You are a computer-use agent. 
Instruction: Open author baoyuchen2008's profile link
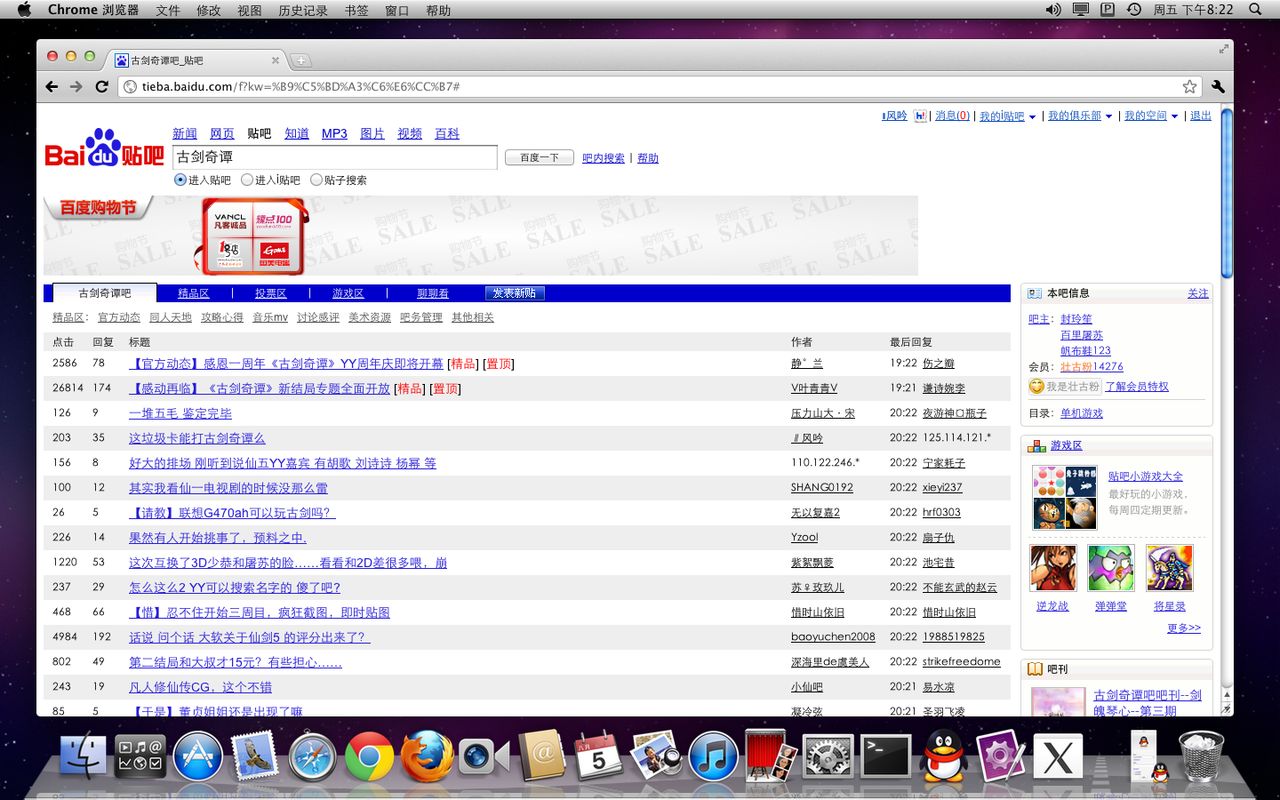[833, 637]
